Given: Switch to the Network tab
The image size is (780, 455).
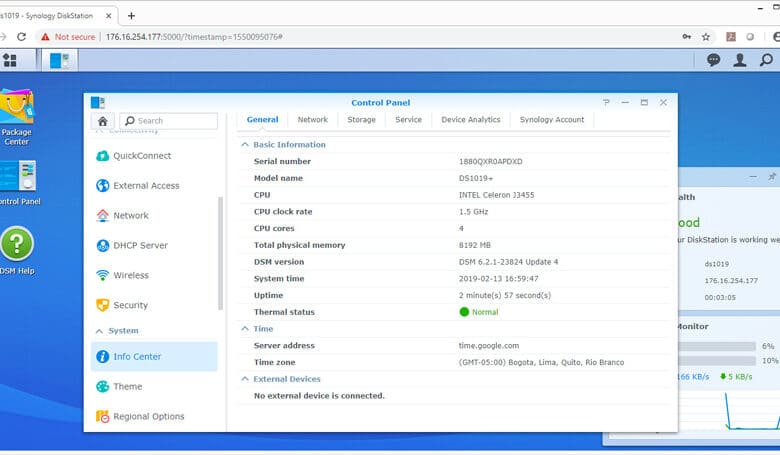Looking at the screenshot, I should click(x=312, y=120).
